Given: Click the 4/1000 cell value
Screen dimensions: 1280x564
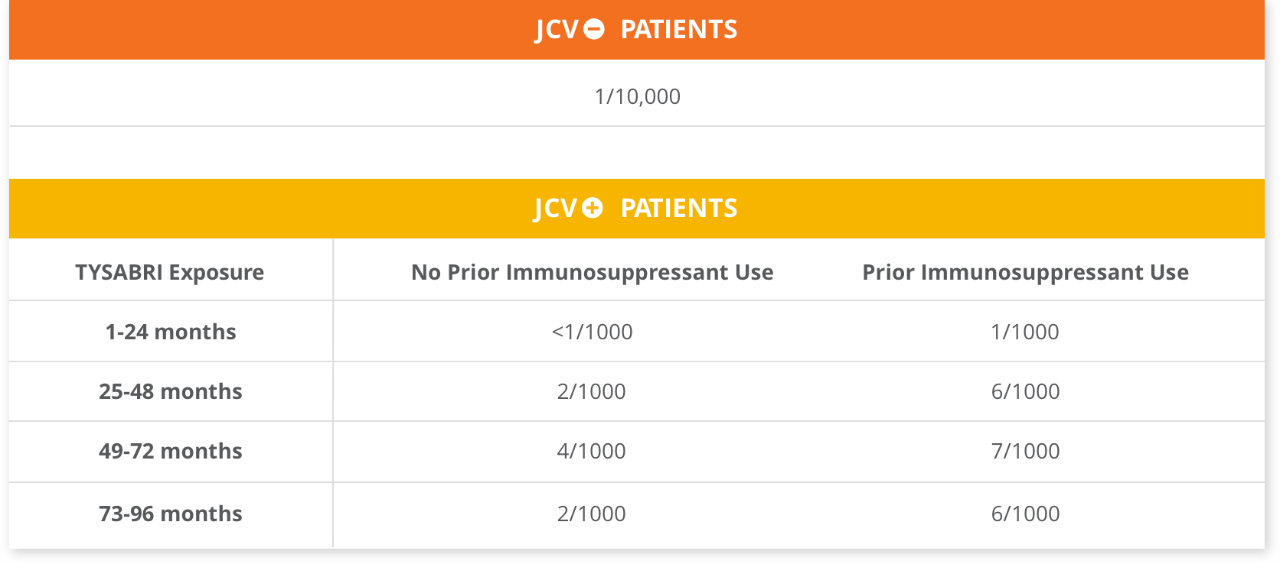Looking at the screenshot, I should [x=592, y=452].
